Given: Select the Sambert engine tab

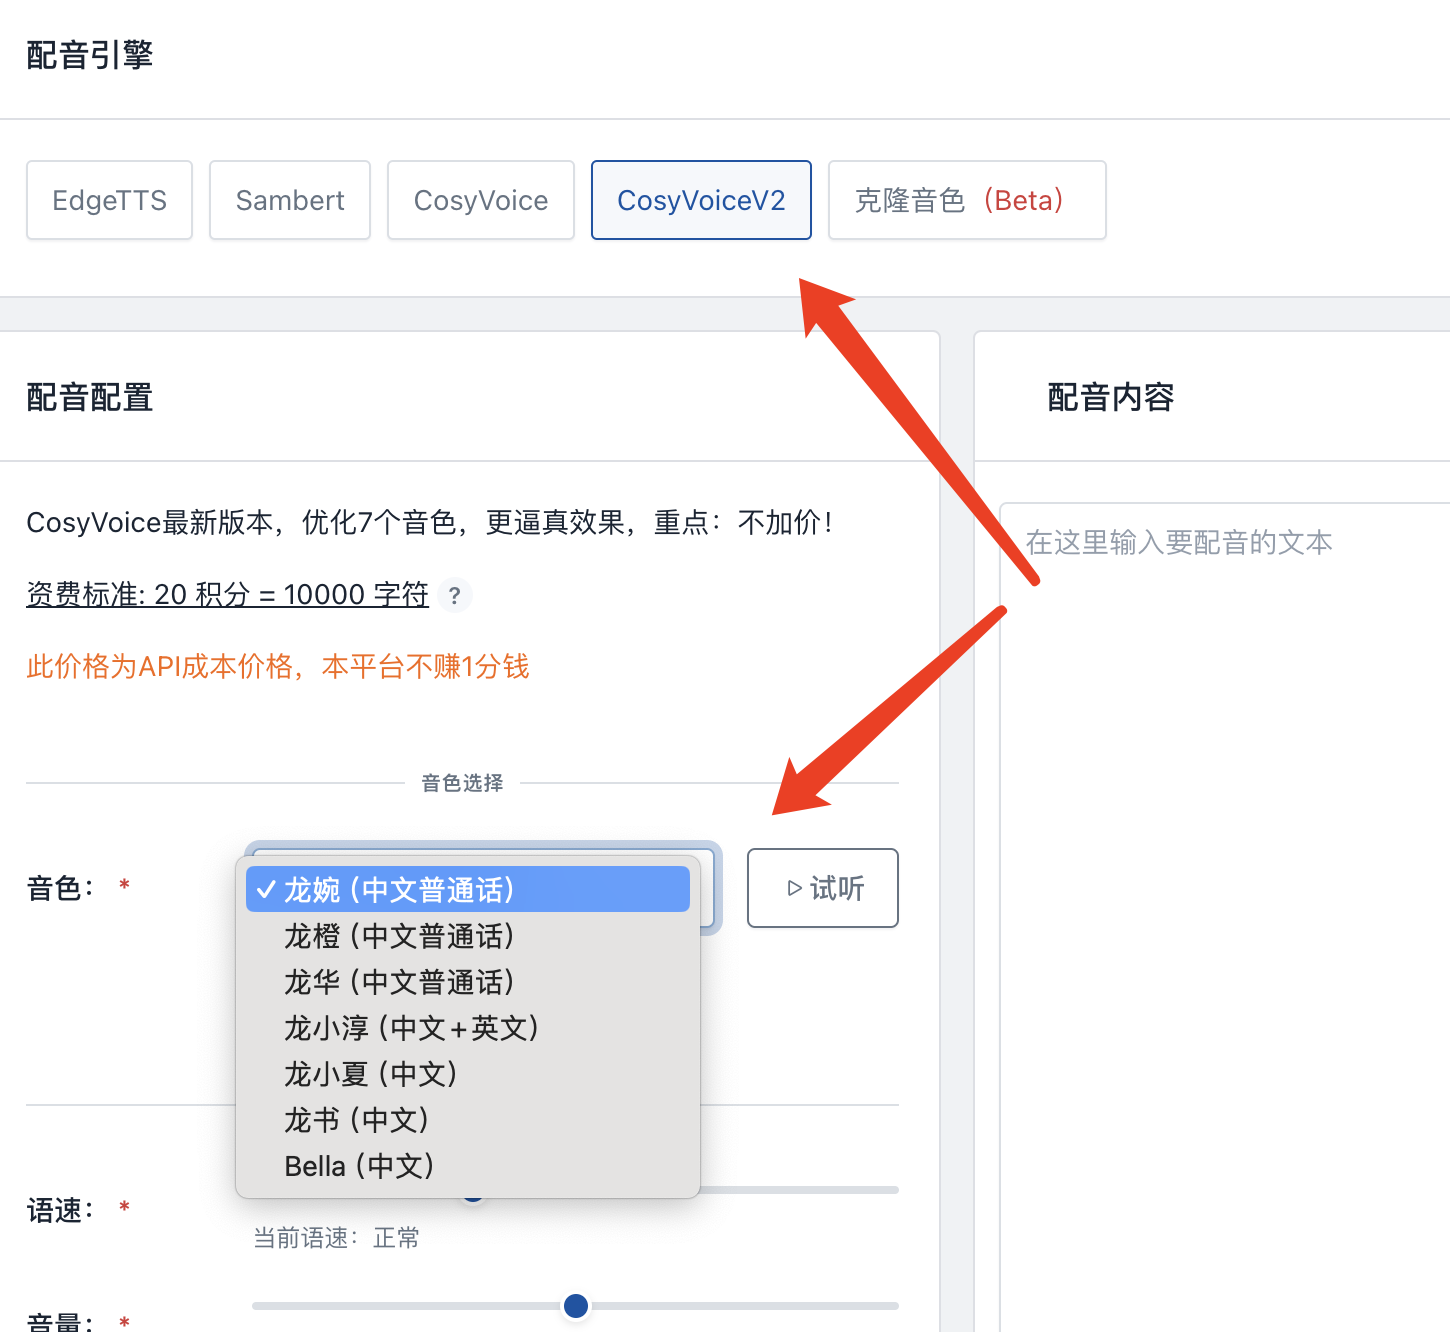Looking at the screenshot, I should coord(290,200).
